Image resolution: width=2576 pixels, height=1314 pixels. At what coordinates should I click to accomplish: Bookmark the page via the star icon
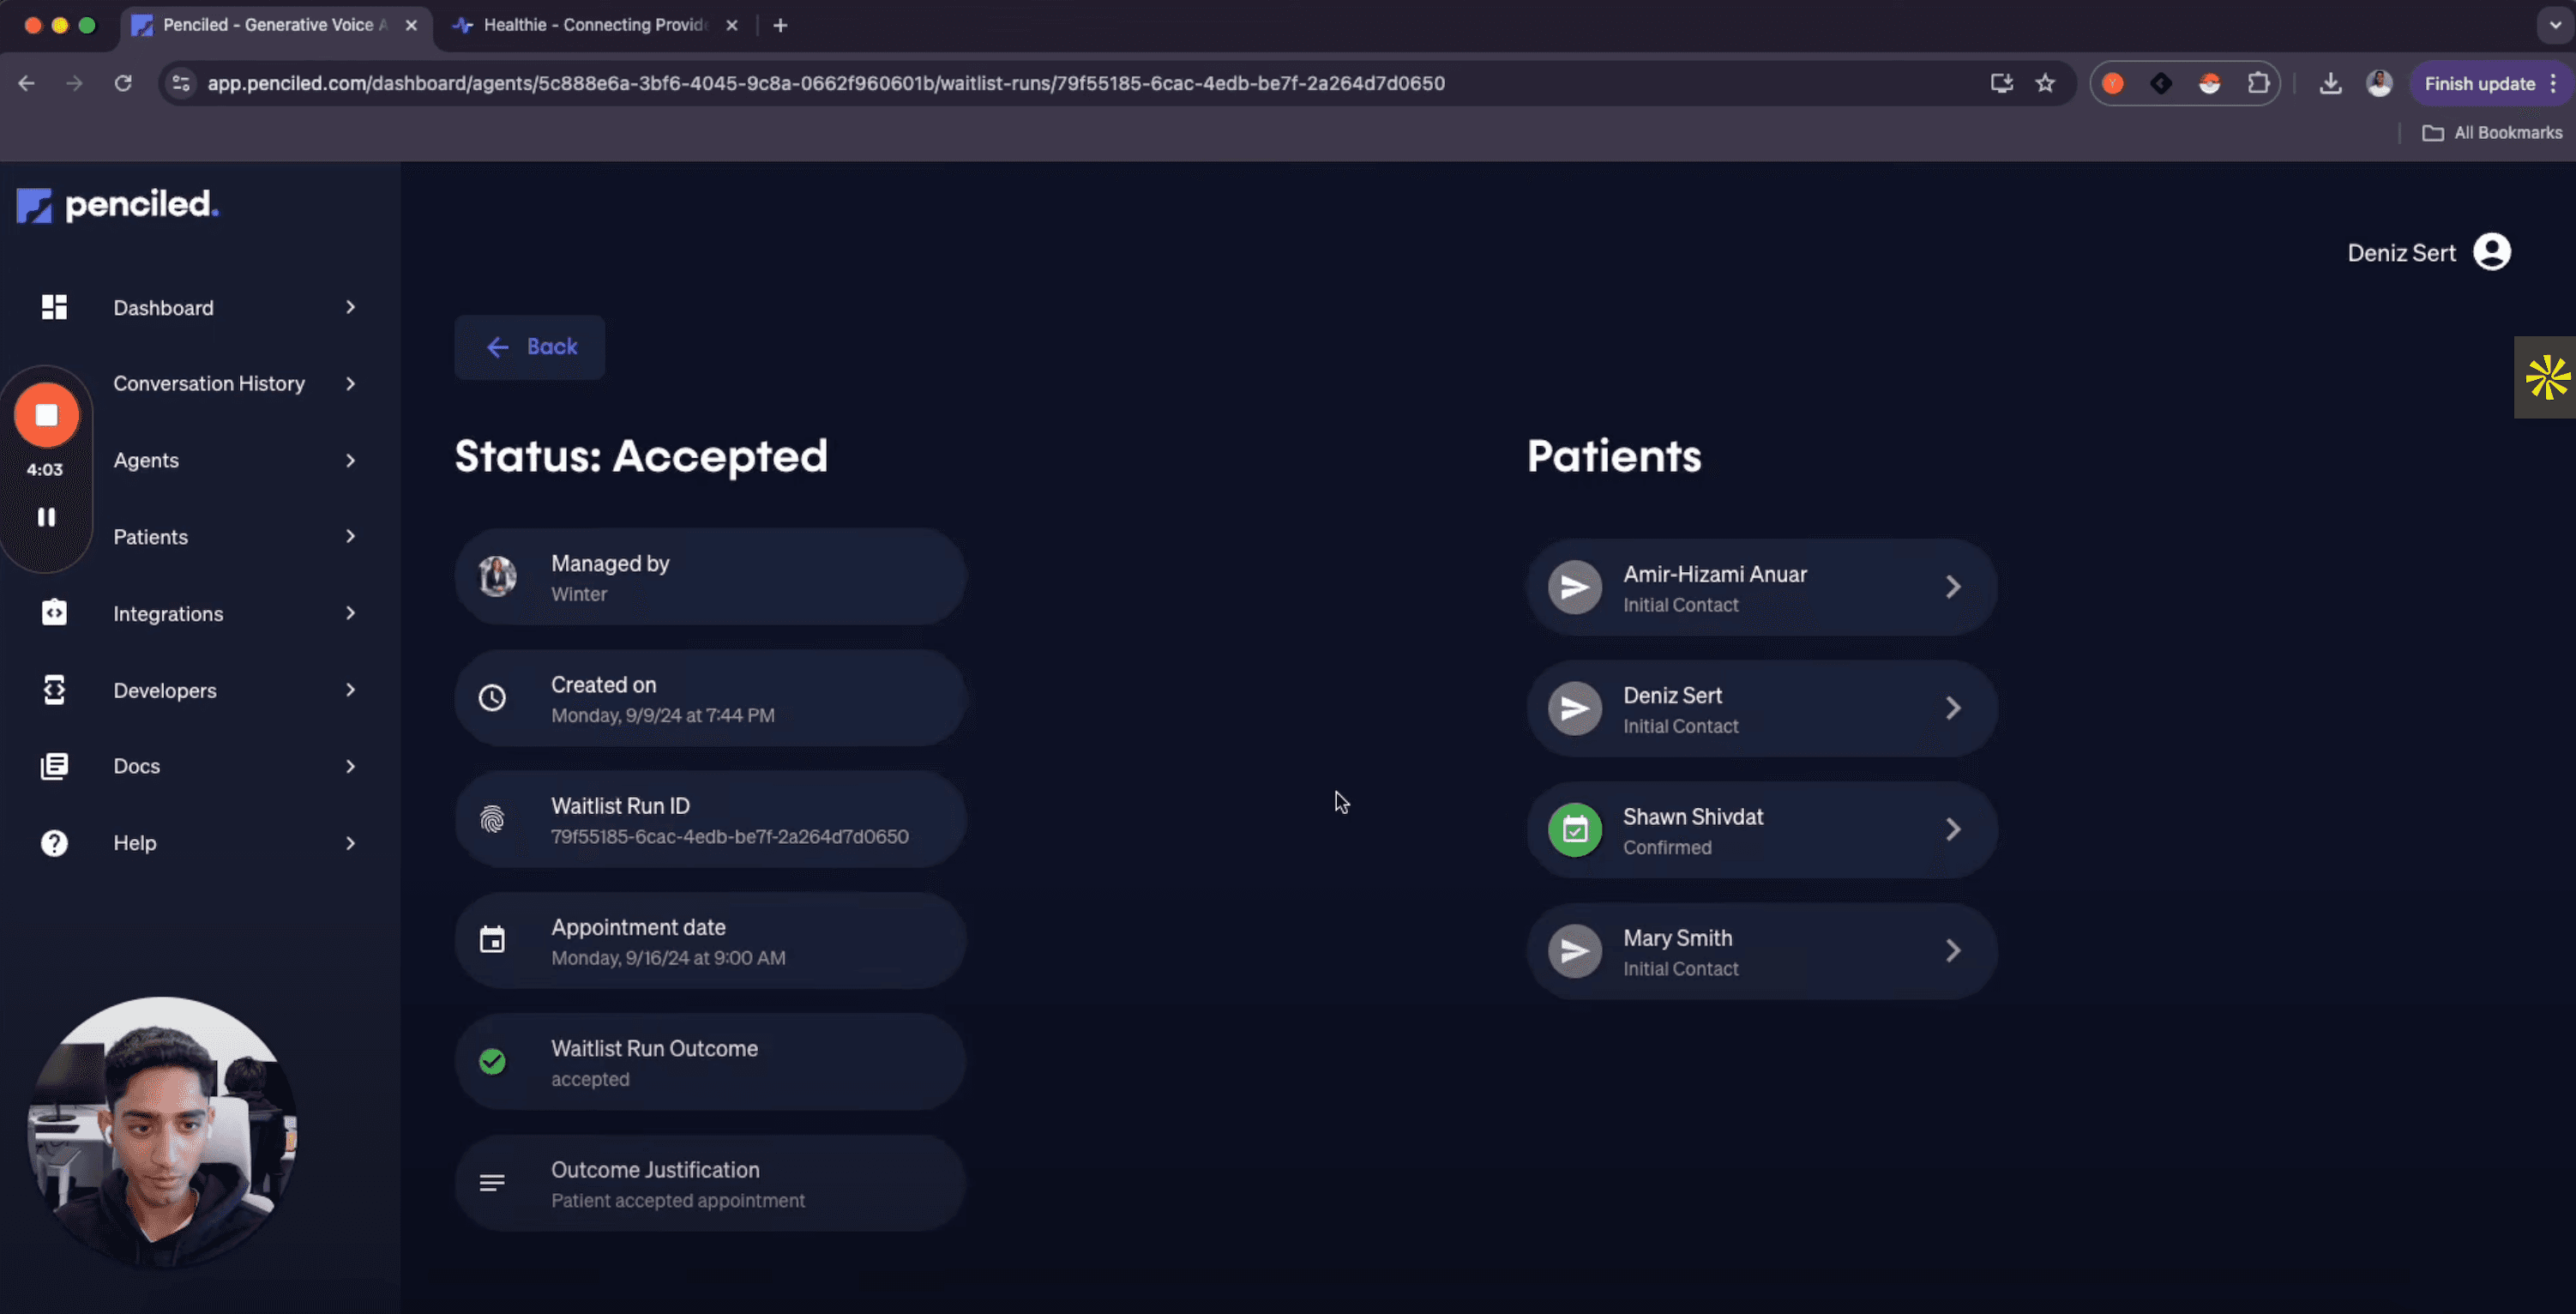[x=2047, y=83]
